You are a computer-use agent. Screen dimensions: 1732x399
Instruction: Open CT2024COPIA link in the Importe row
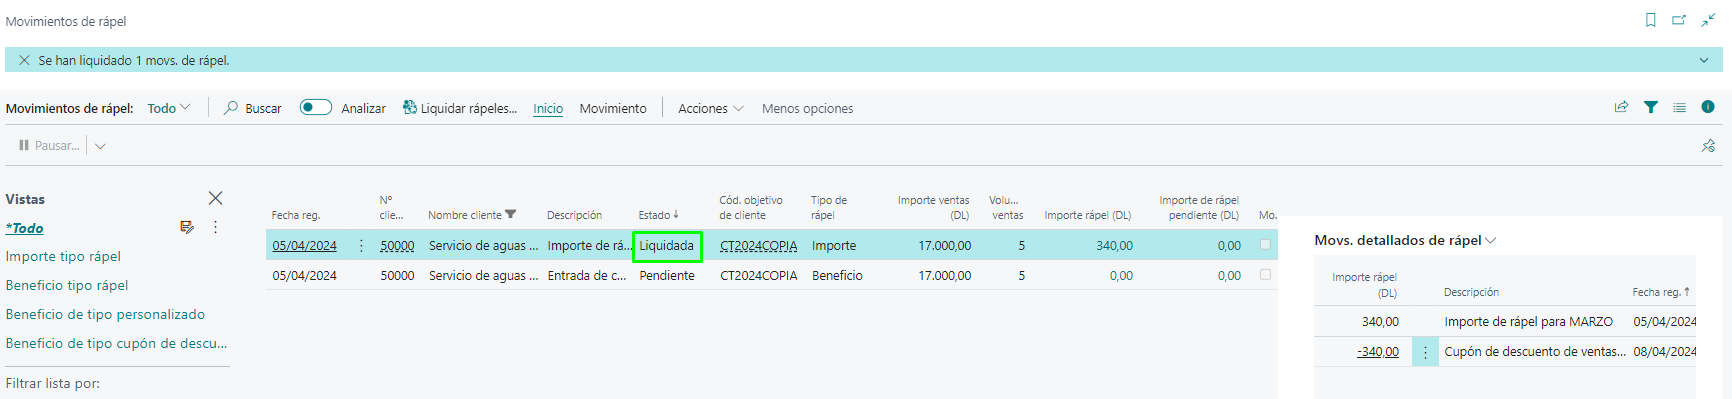pyautogui.click(x=759, y=246)
